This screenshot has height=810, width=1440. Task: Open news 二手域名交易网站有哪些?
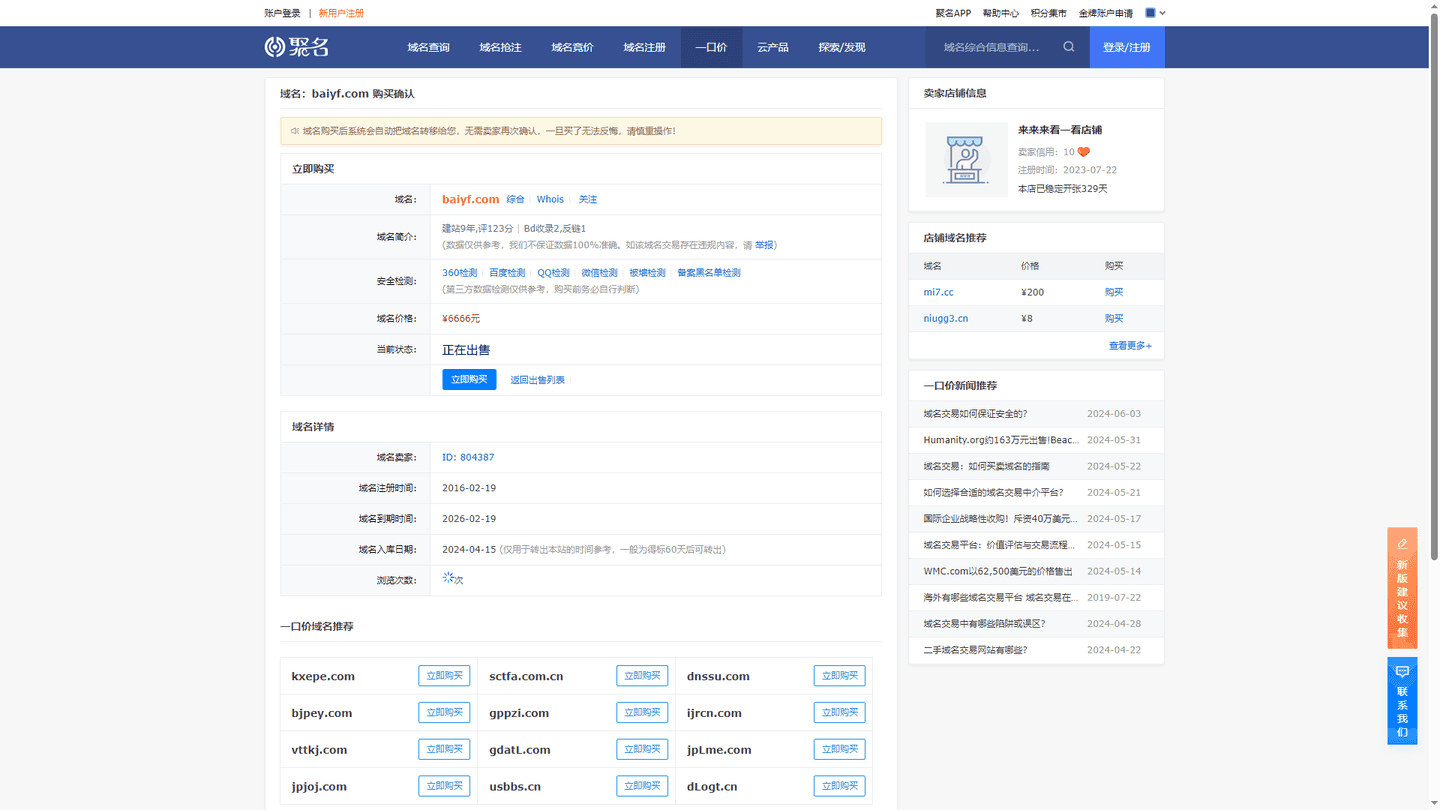click(975, 650)
